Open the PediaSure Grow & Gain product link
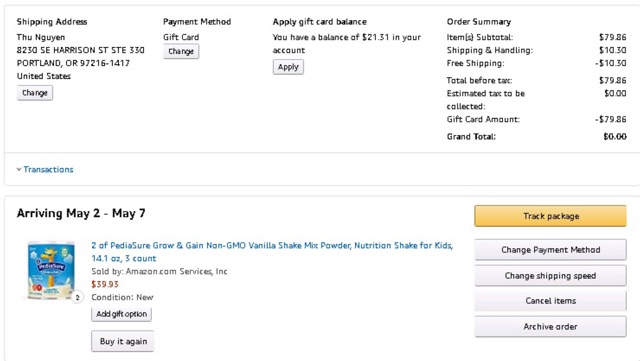The image size is (640, 361). 272,252
